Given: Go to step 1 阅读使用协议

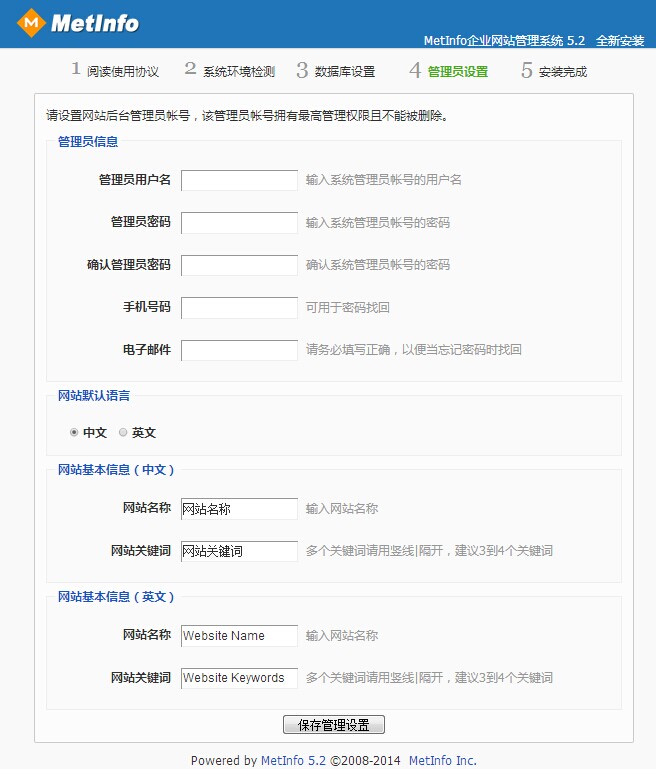Looking at the screenshot, I should tap(115, 71).
